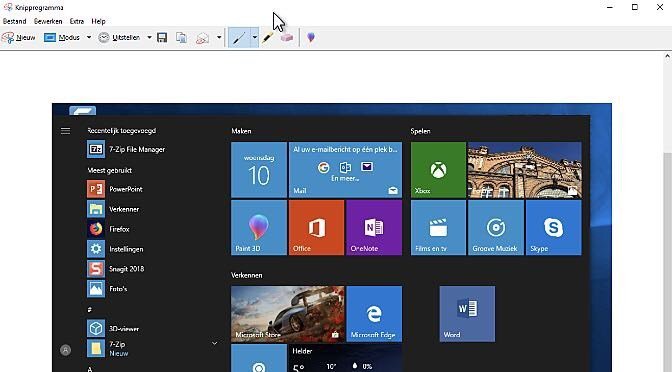Send snip via envelope icon
672x372 pixels.
click(x=202, y=38)
